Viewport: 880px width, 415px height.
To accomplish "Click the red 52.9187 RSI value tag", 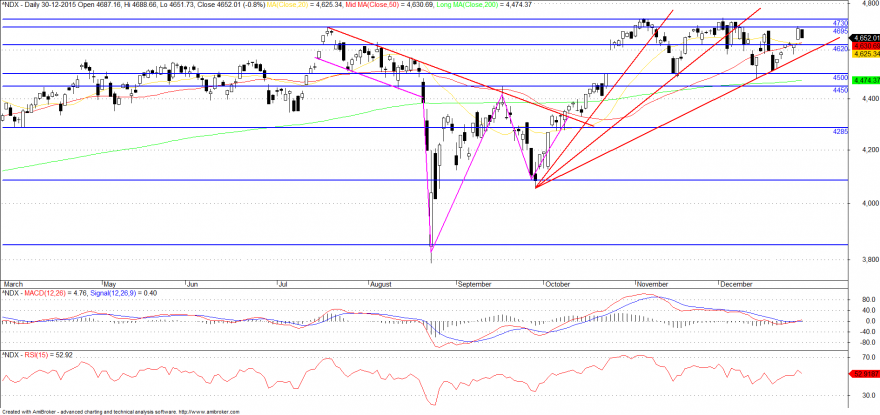I will [x=865, y=373].
